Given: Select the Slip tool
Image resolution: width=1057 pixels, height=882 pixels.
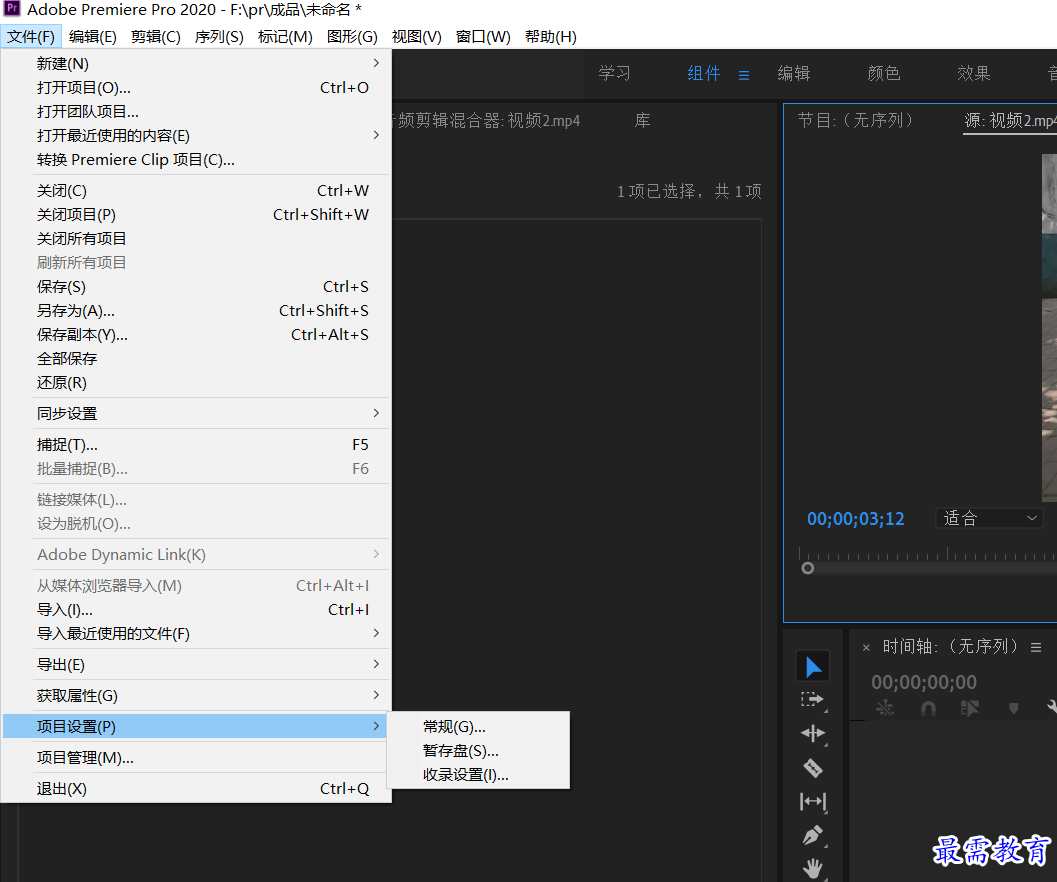Looking at the screenshot, I should pyautogui.click(x=813, y=801).
